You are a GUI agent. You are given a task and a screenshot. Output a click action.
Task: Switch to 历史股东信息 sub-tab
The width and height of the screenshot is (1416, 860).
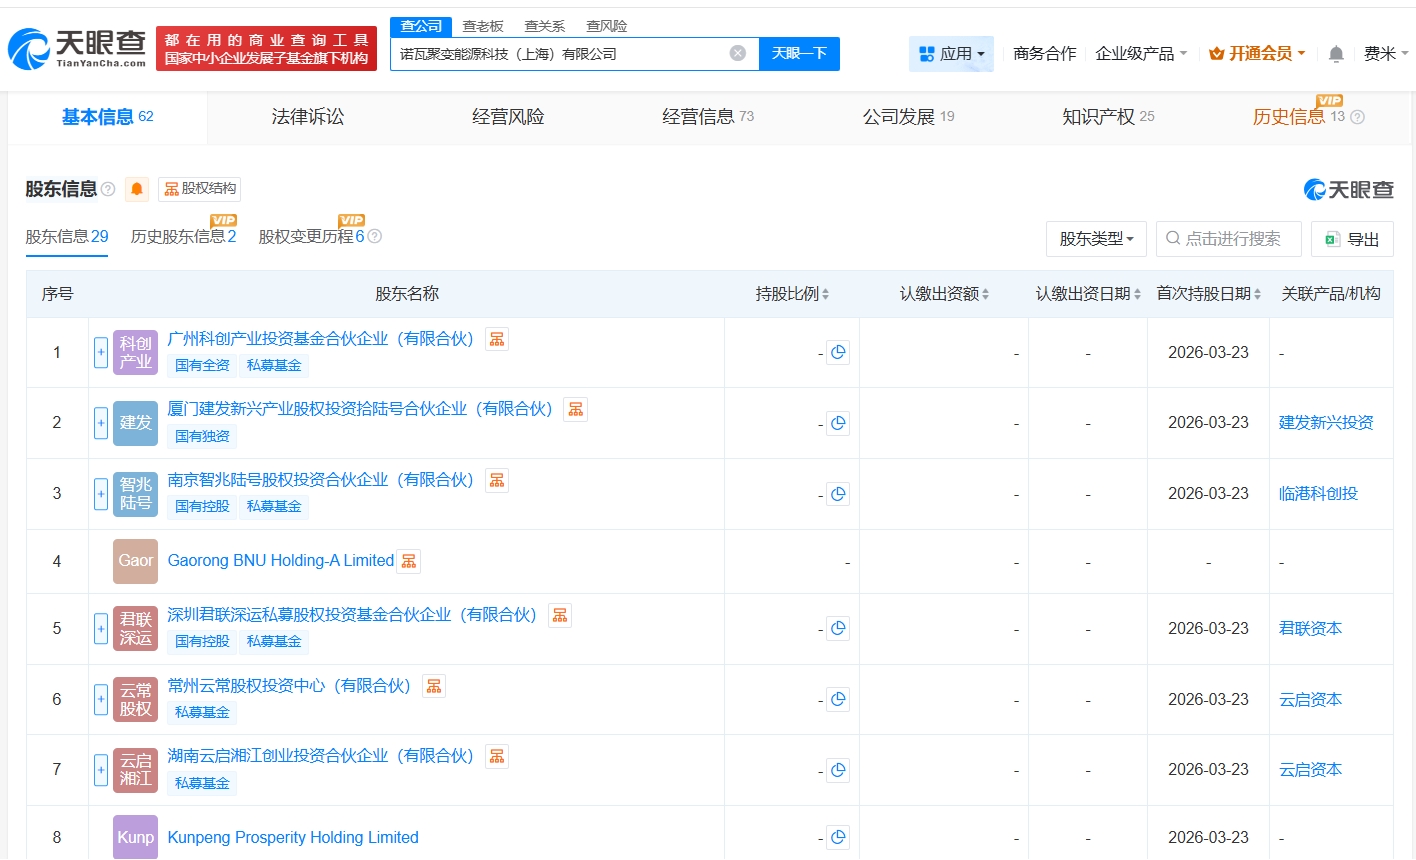click(183, 237)
